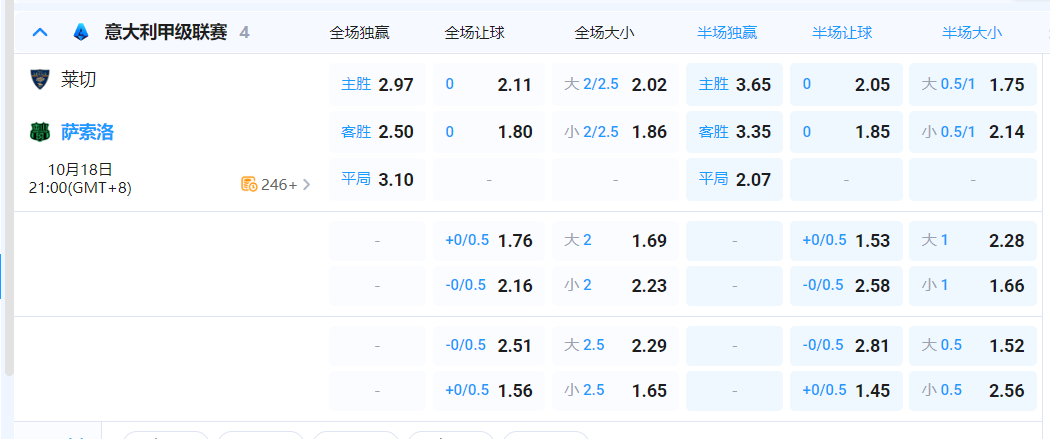Pick half-time 平局 2.07 odds

tap(734, 180)
